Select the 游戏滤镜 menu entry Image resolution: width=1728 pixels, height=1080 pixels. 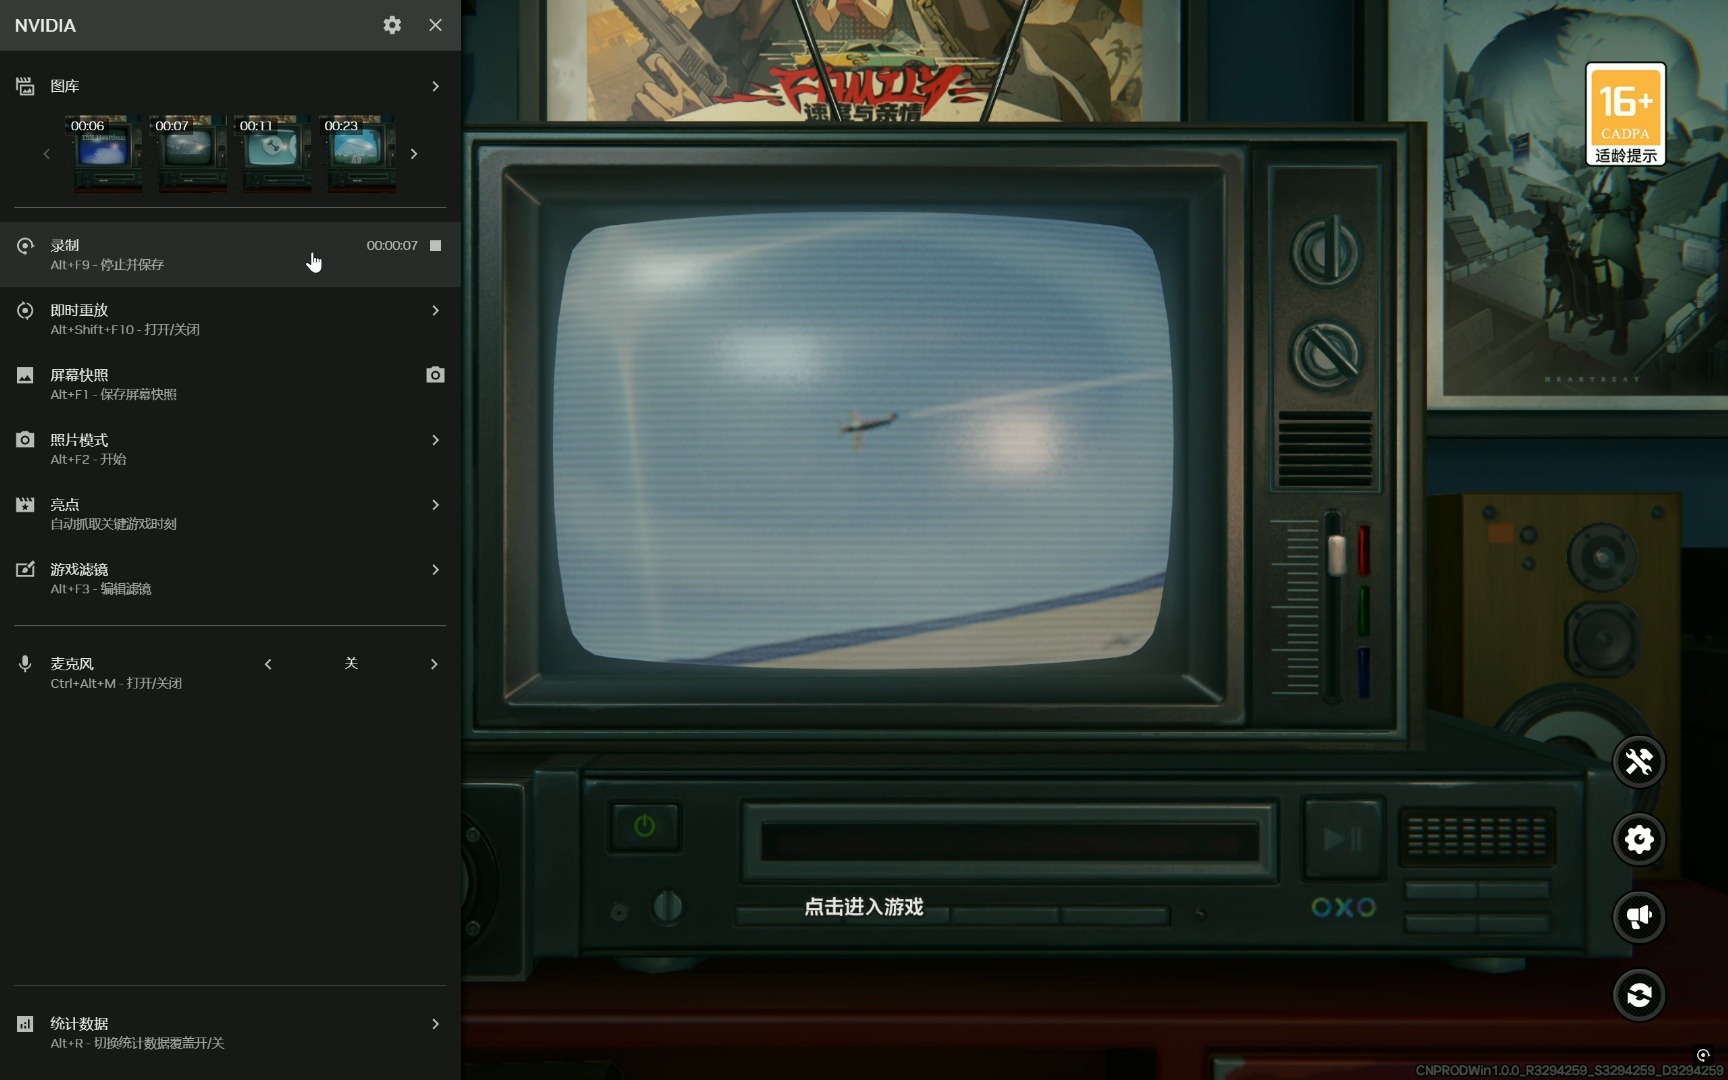point(230,578)
